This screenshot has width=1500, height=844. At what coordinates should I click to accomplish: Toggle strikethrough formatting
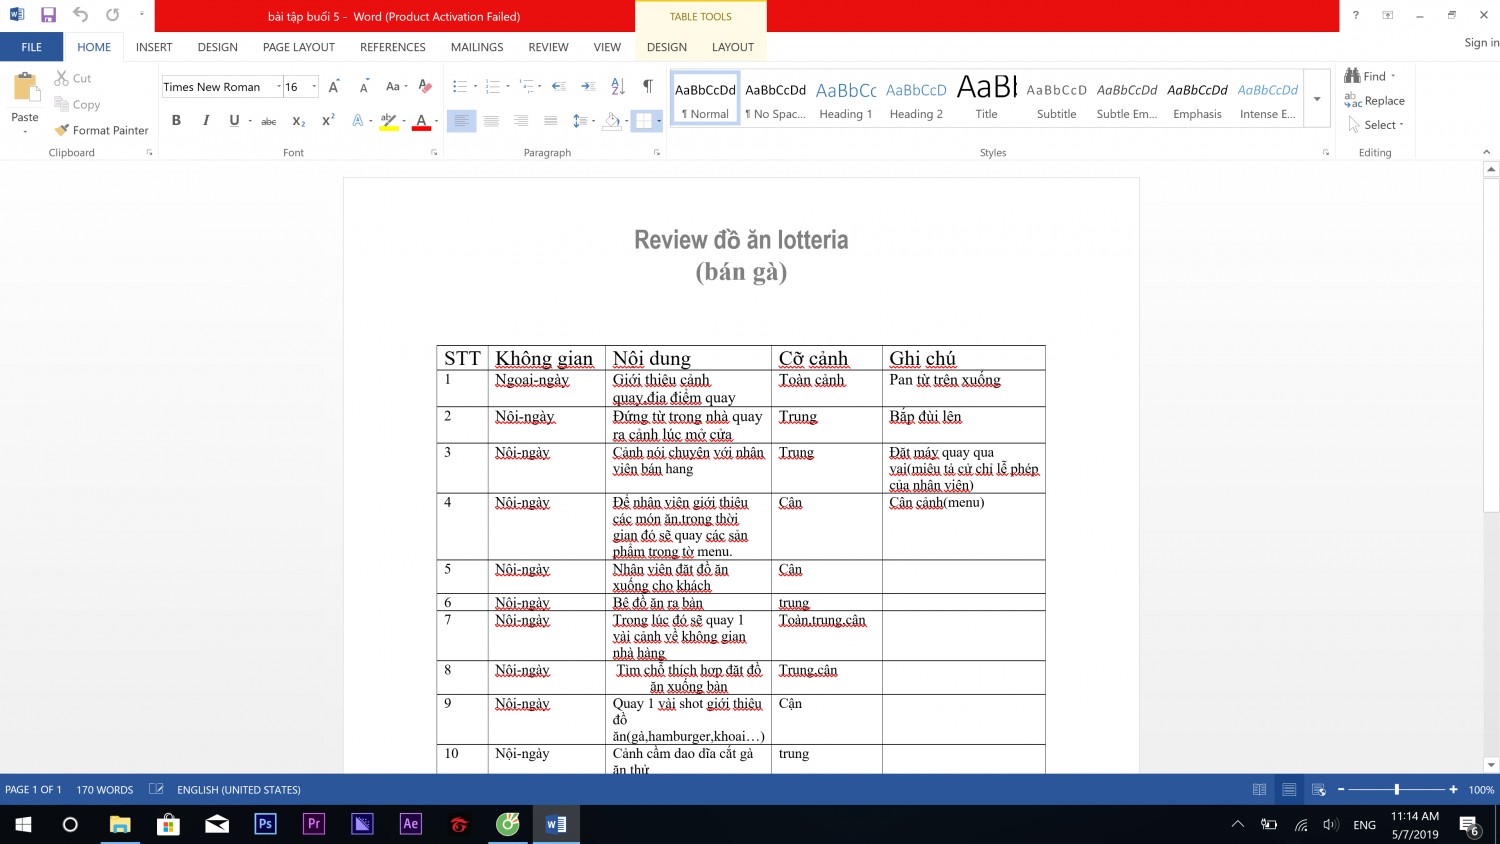coord(268,121)
